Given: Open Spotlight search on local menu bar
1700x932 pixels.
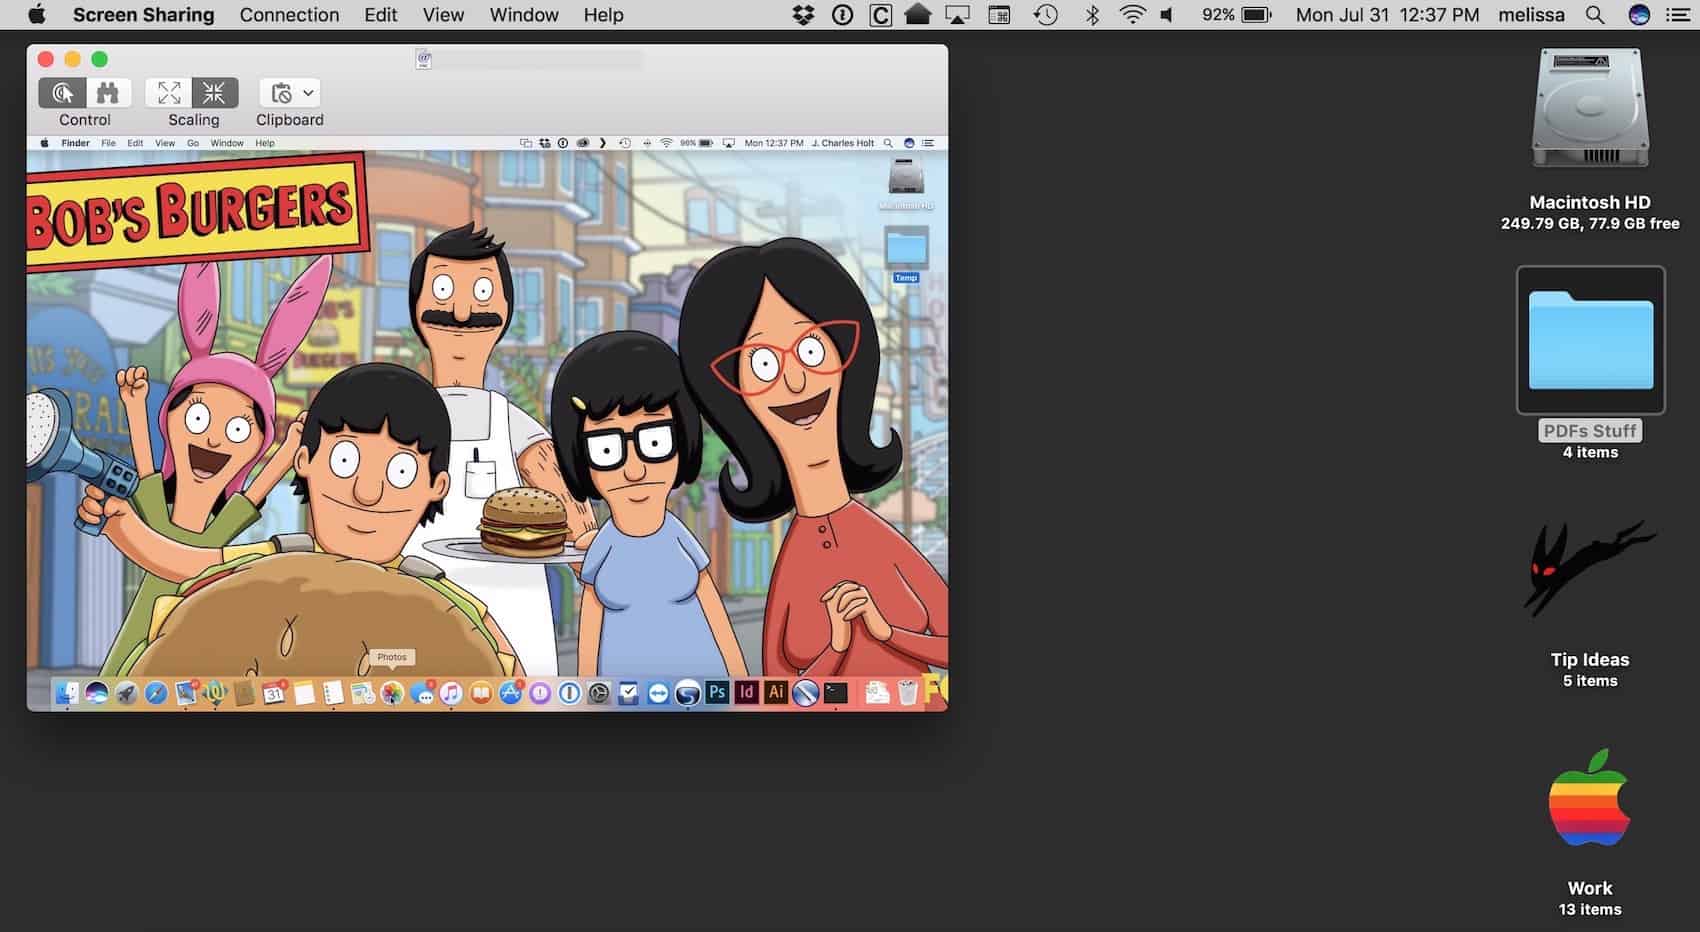Looking at the screenshot, I should click(1595, 15).
